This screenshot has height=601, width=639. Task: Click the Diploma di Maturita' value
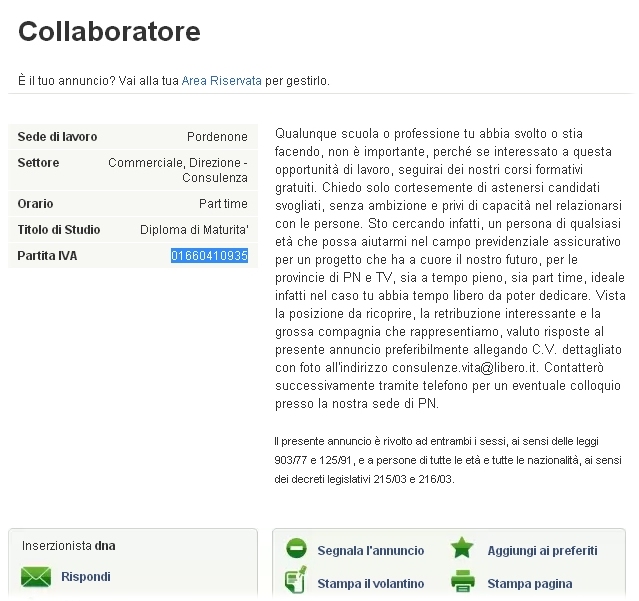click(194, 230)
